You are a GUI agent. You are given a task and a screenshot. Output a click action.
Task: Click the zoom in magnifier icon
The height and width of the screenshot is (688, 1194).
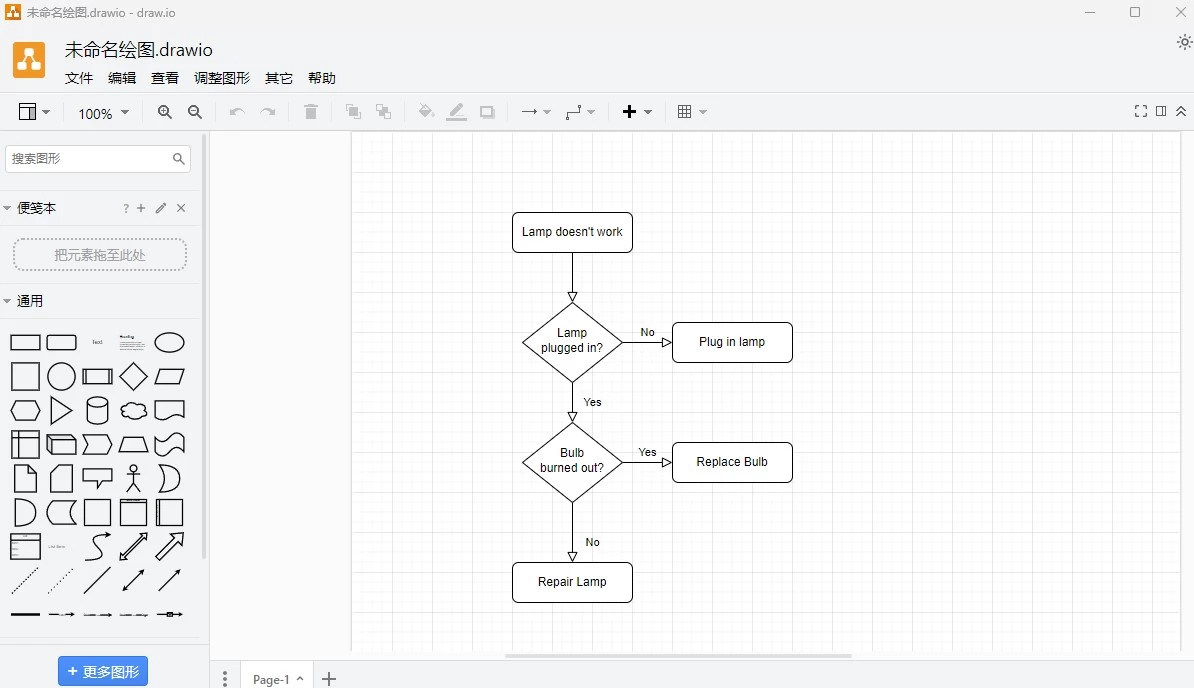(165, 112)
